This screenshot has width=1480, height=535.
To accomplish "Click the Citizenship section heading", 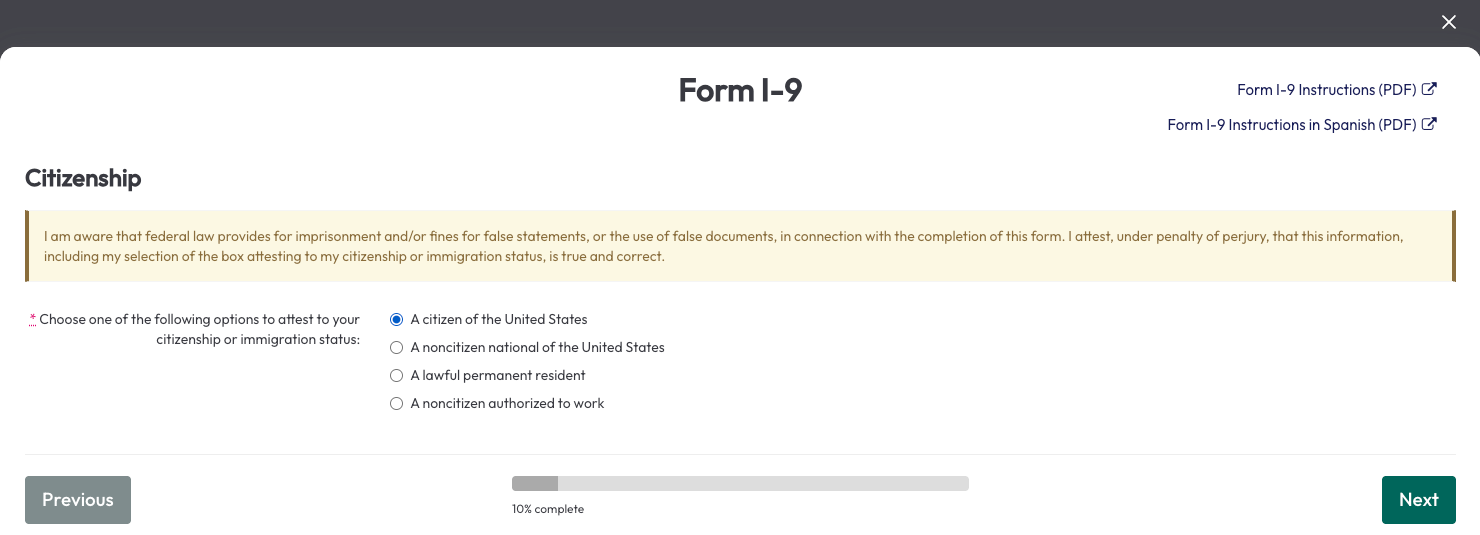I will [x=83, y=178].
